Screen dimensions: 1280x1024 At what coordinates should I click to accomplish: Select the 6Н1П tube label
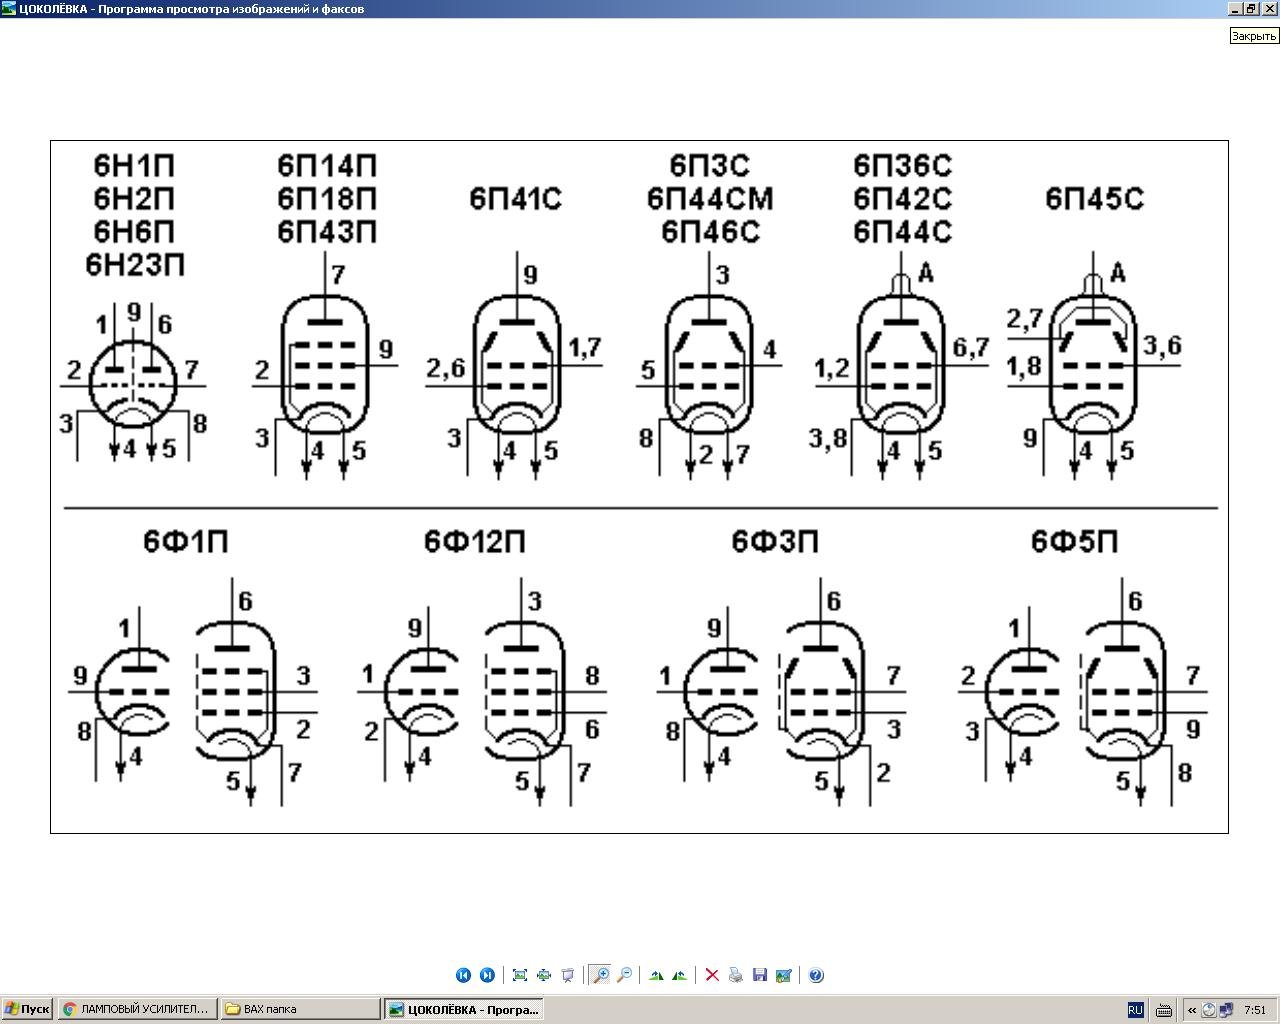click(x=134, y=165)
